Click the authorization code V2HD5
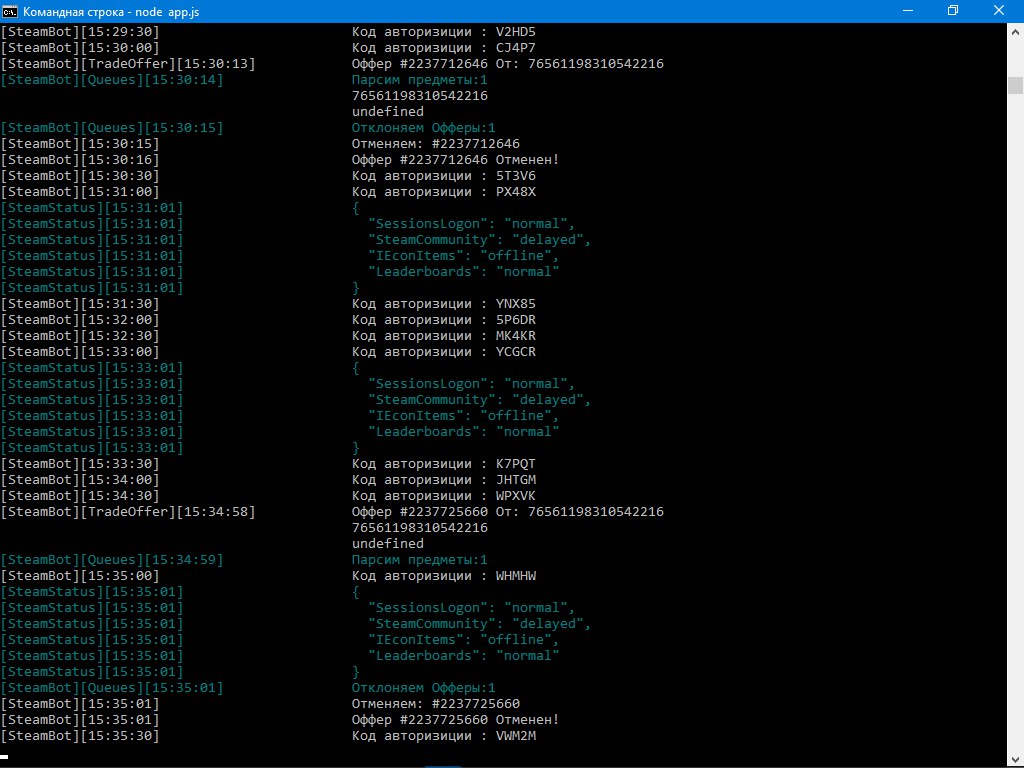The height and width of the screenshot is (768, 1024). [516, 32]
